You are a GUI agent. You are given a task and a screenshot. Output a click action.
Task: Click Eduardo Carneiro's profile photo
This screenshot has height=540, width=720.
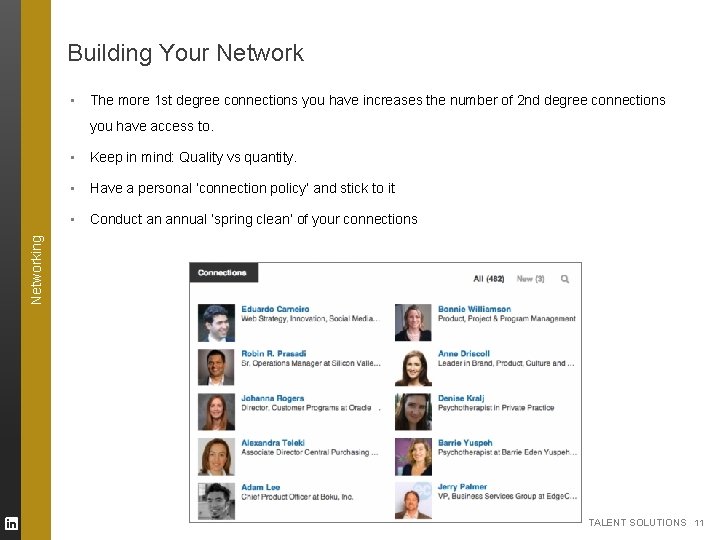click(216, 323)
